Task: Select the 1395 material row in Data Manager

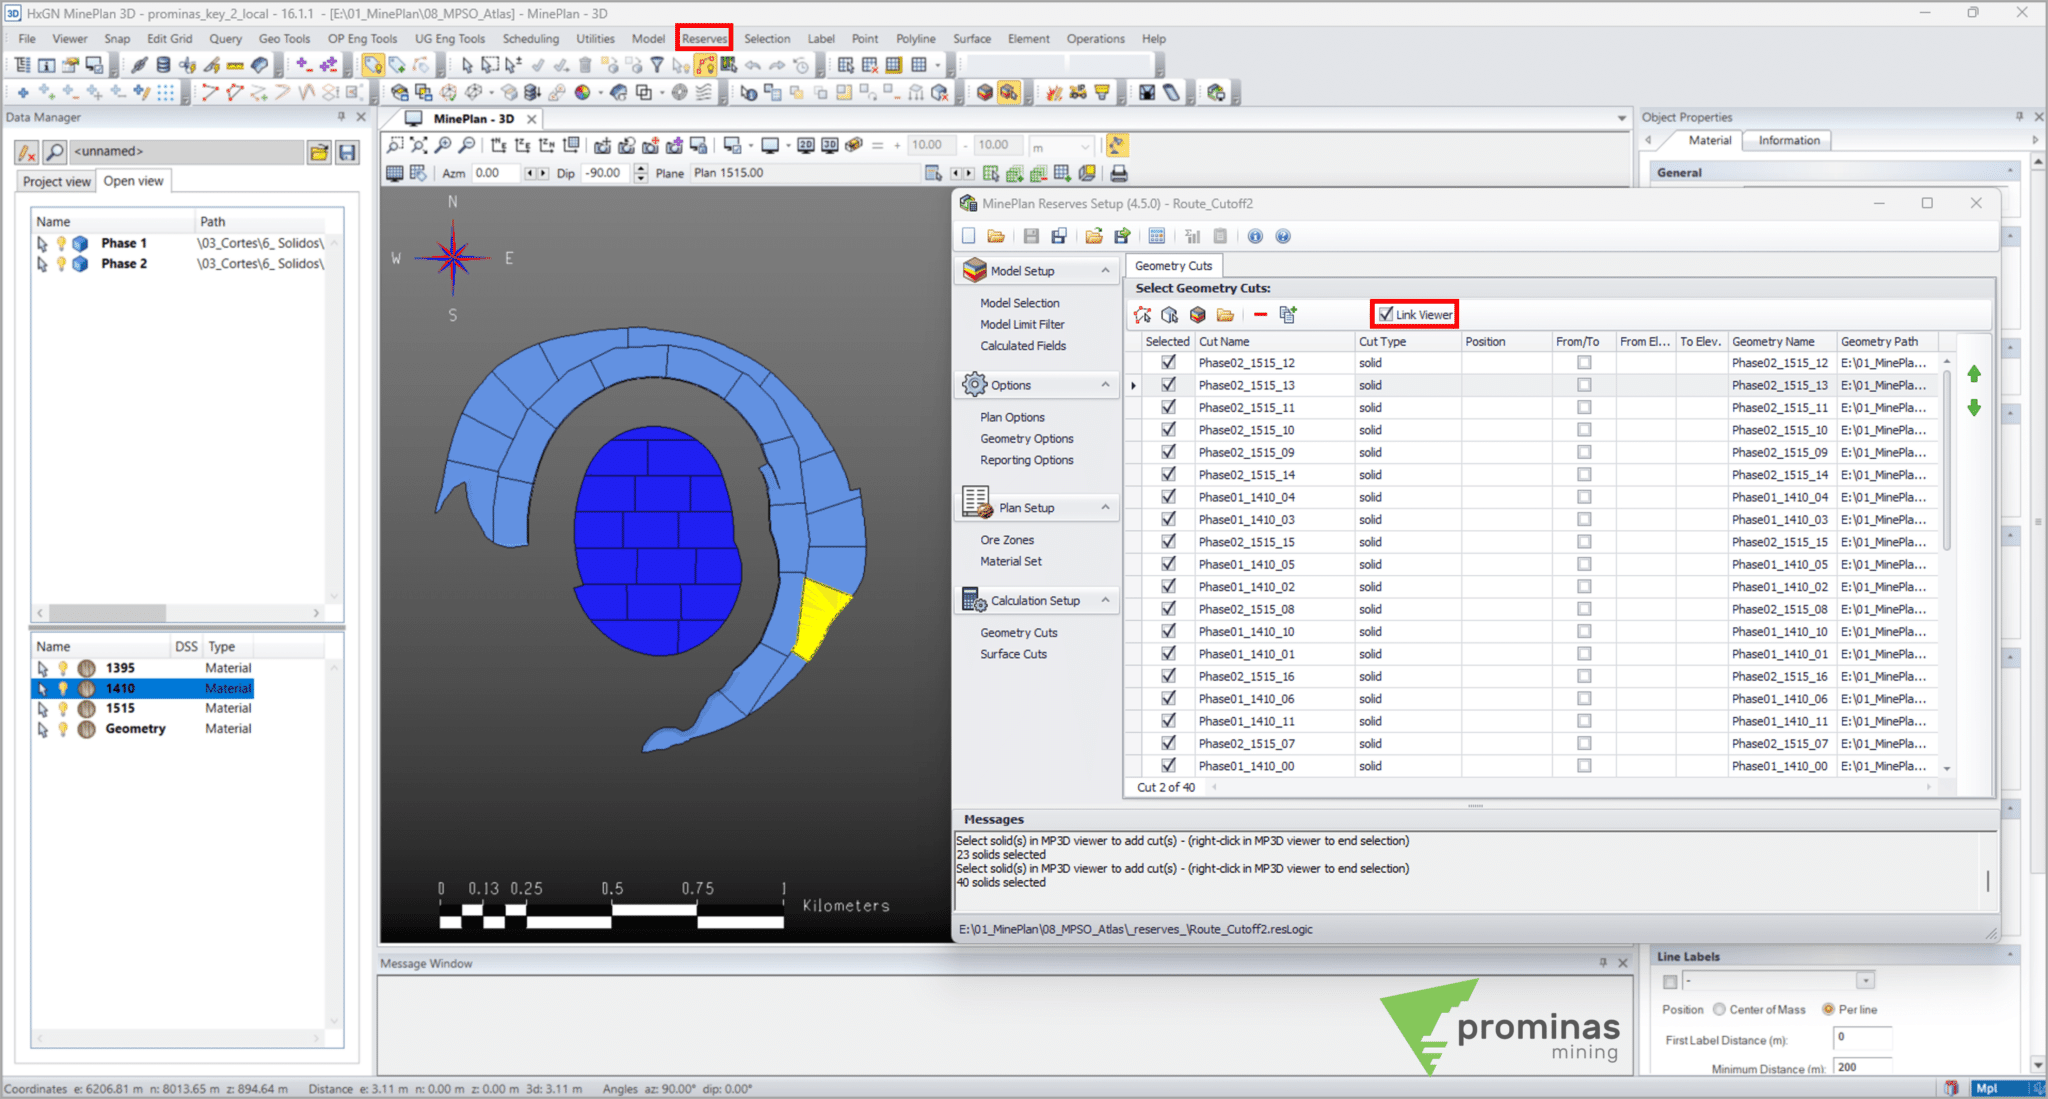Action: tap(143, 668)
